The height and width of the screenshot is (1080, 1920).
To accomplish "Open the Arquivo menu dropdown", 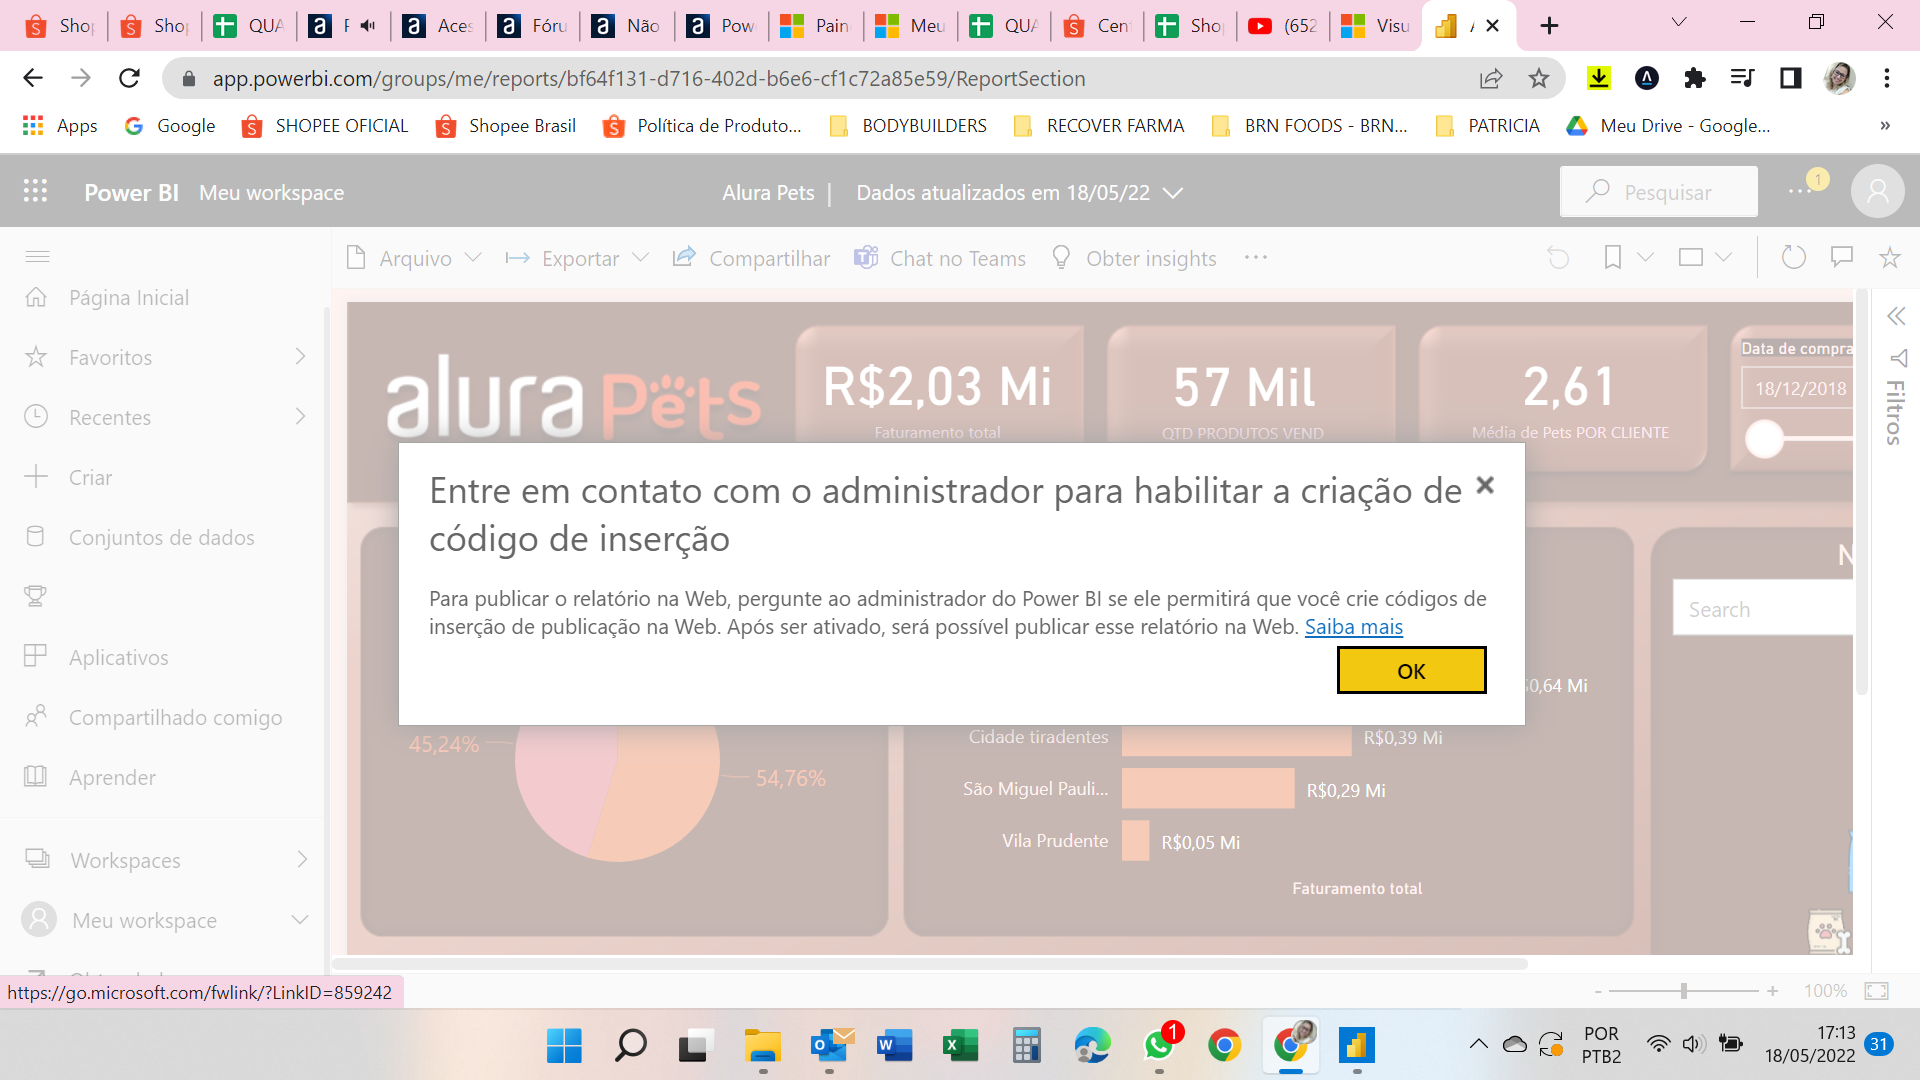I will (x=414, y=258).
